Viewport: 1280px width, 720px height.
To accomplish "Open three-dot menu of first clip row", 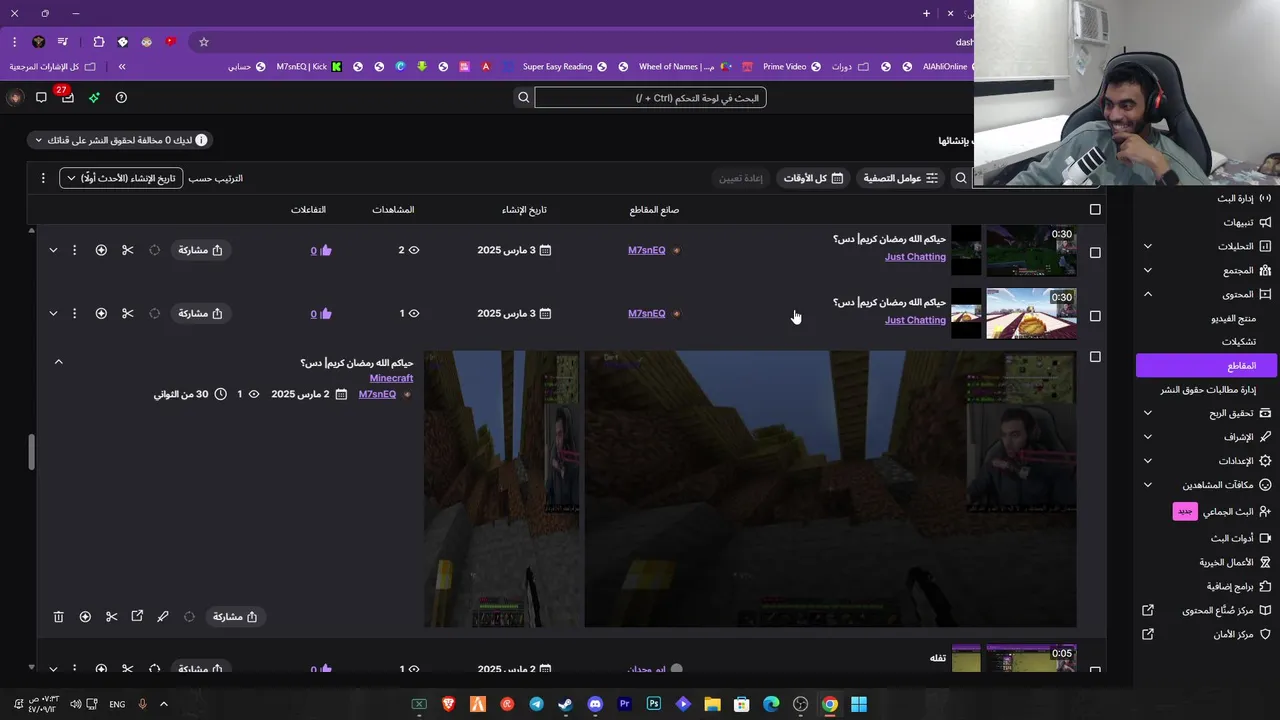I will [x=74, y=250].
